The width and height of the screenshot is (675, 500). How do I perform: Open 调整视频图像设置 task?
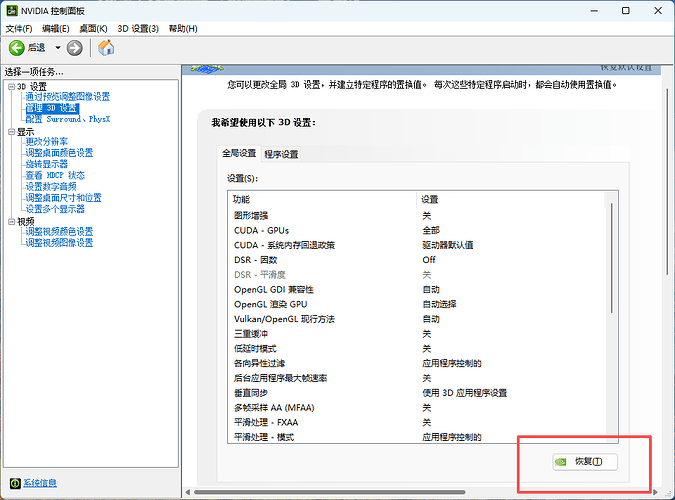(59, 242)
